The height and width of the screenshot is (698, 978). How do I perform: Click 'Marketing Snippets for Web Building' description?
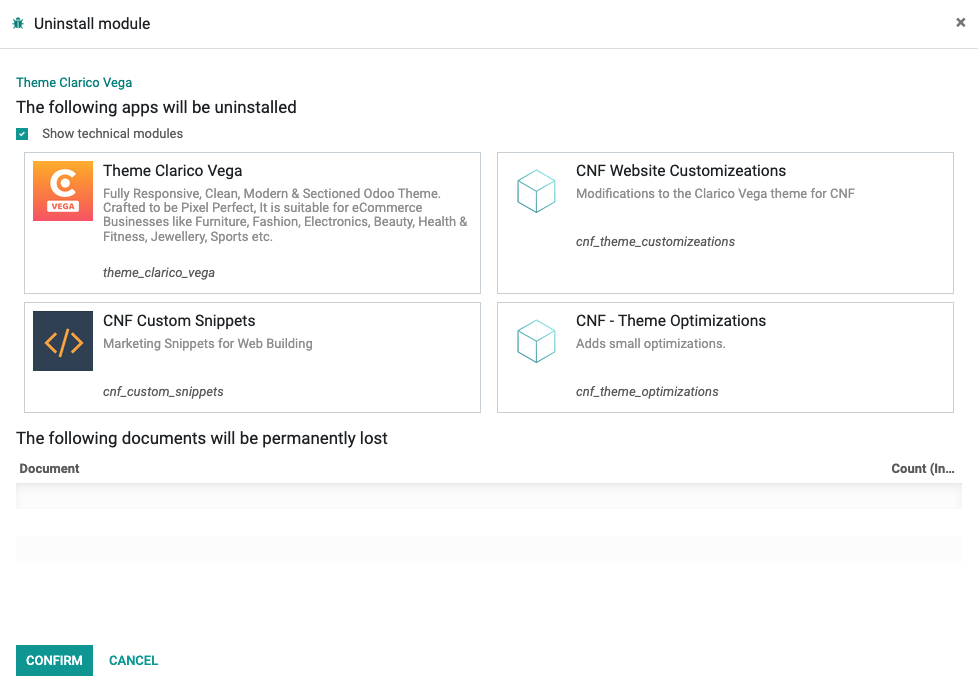[x=208, y=343]
